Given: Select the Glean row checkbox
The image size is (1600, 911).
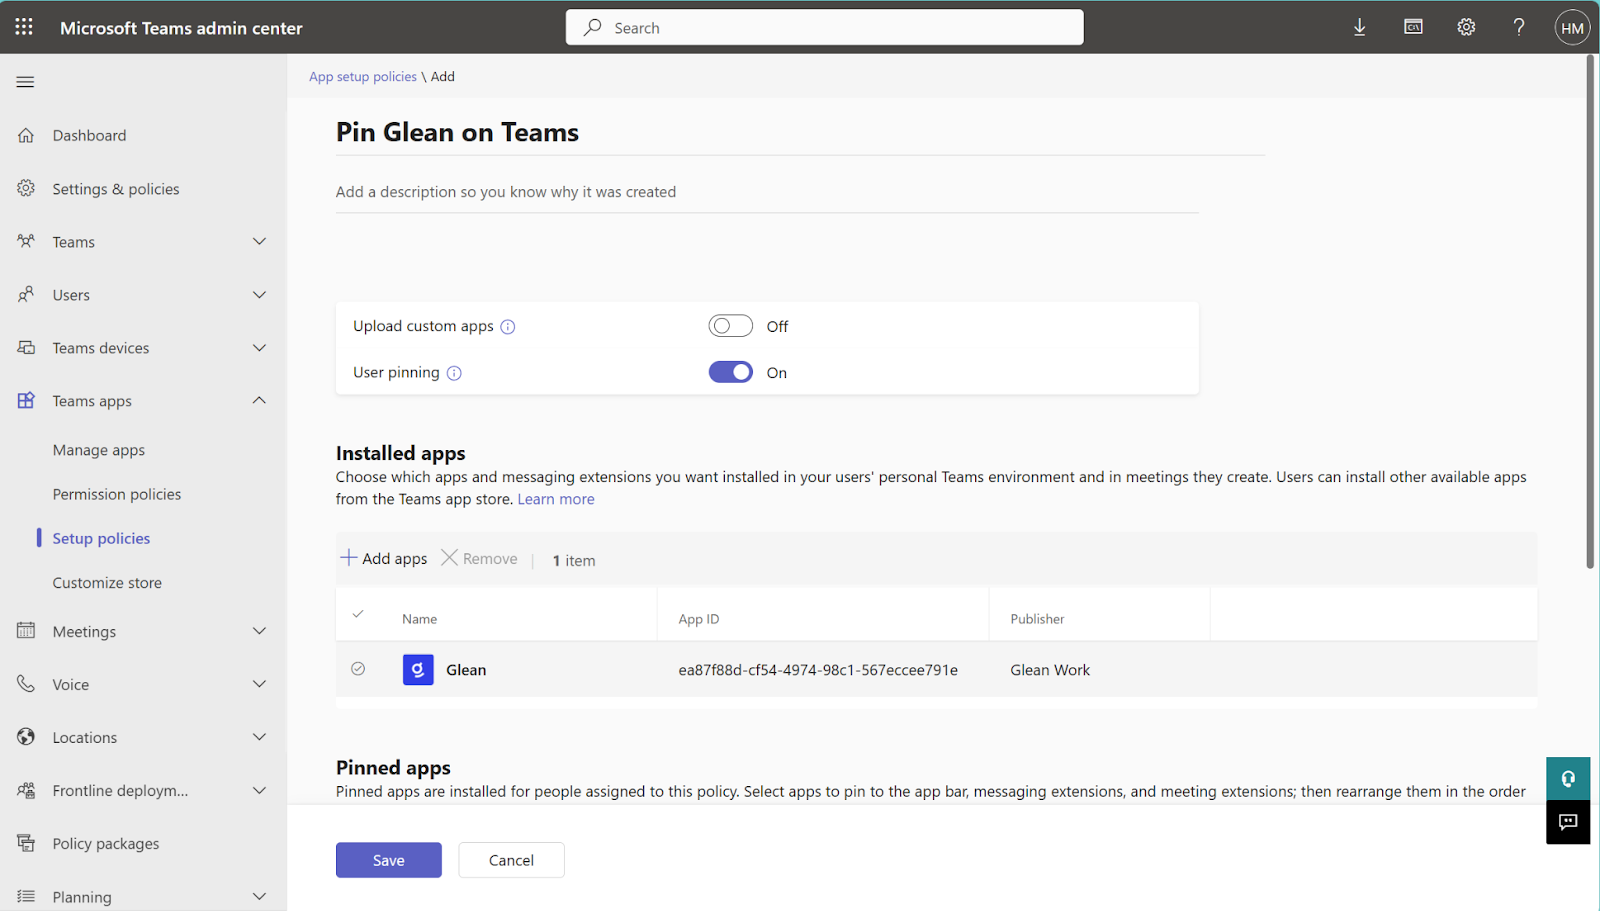Looking at the screenshot, I should (358, 669).
